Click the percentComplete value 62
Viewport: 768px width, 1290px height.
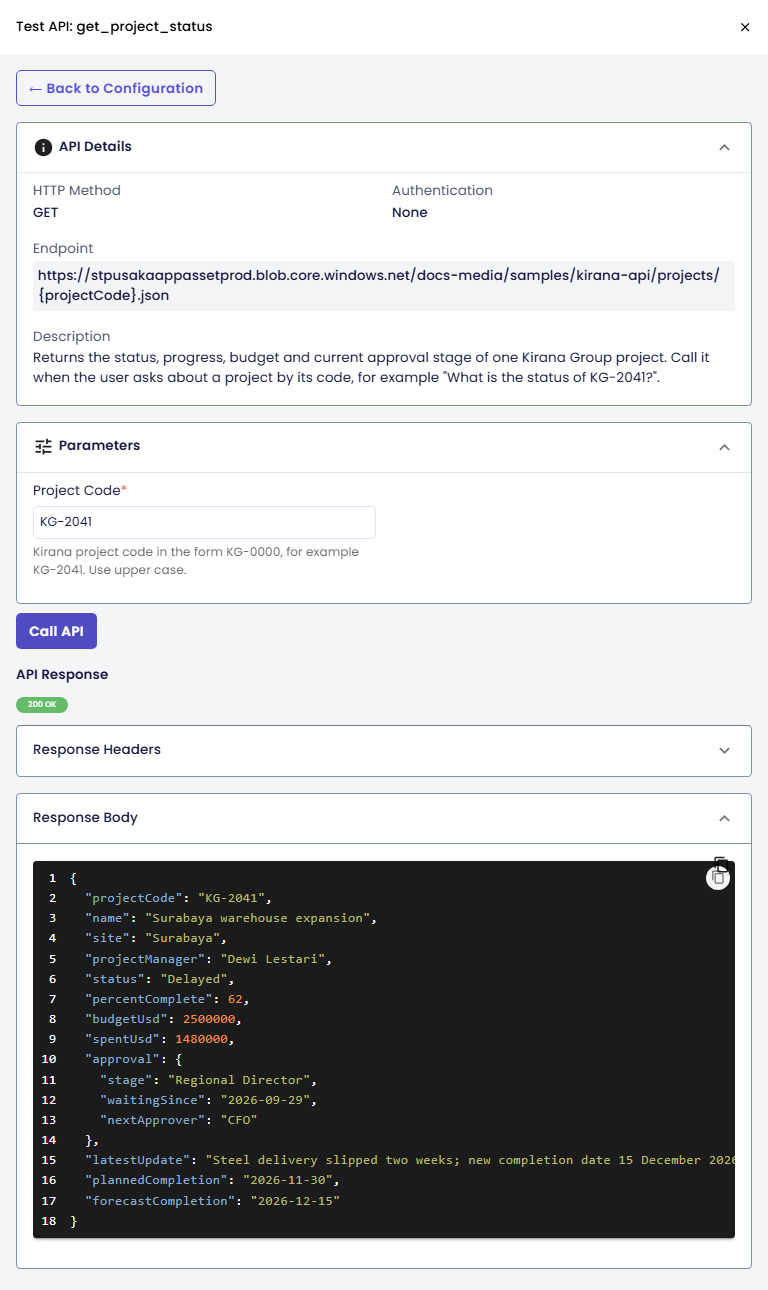(234, 999)
